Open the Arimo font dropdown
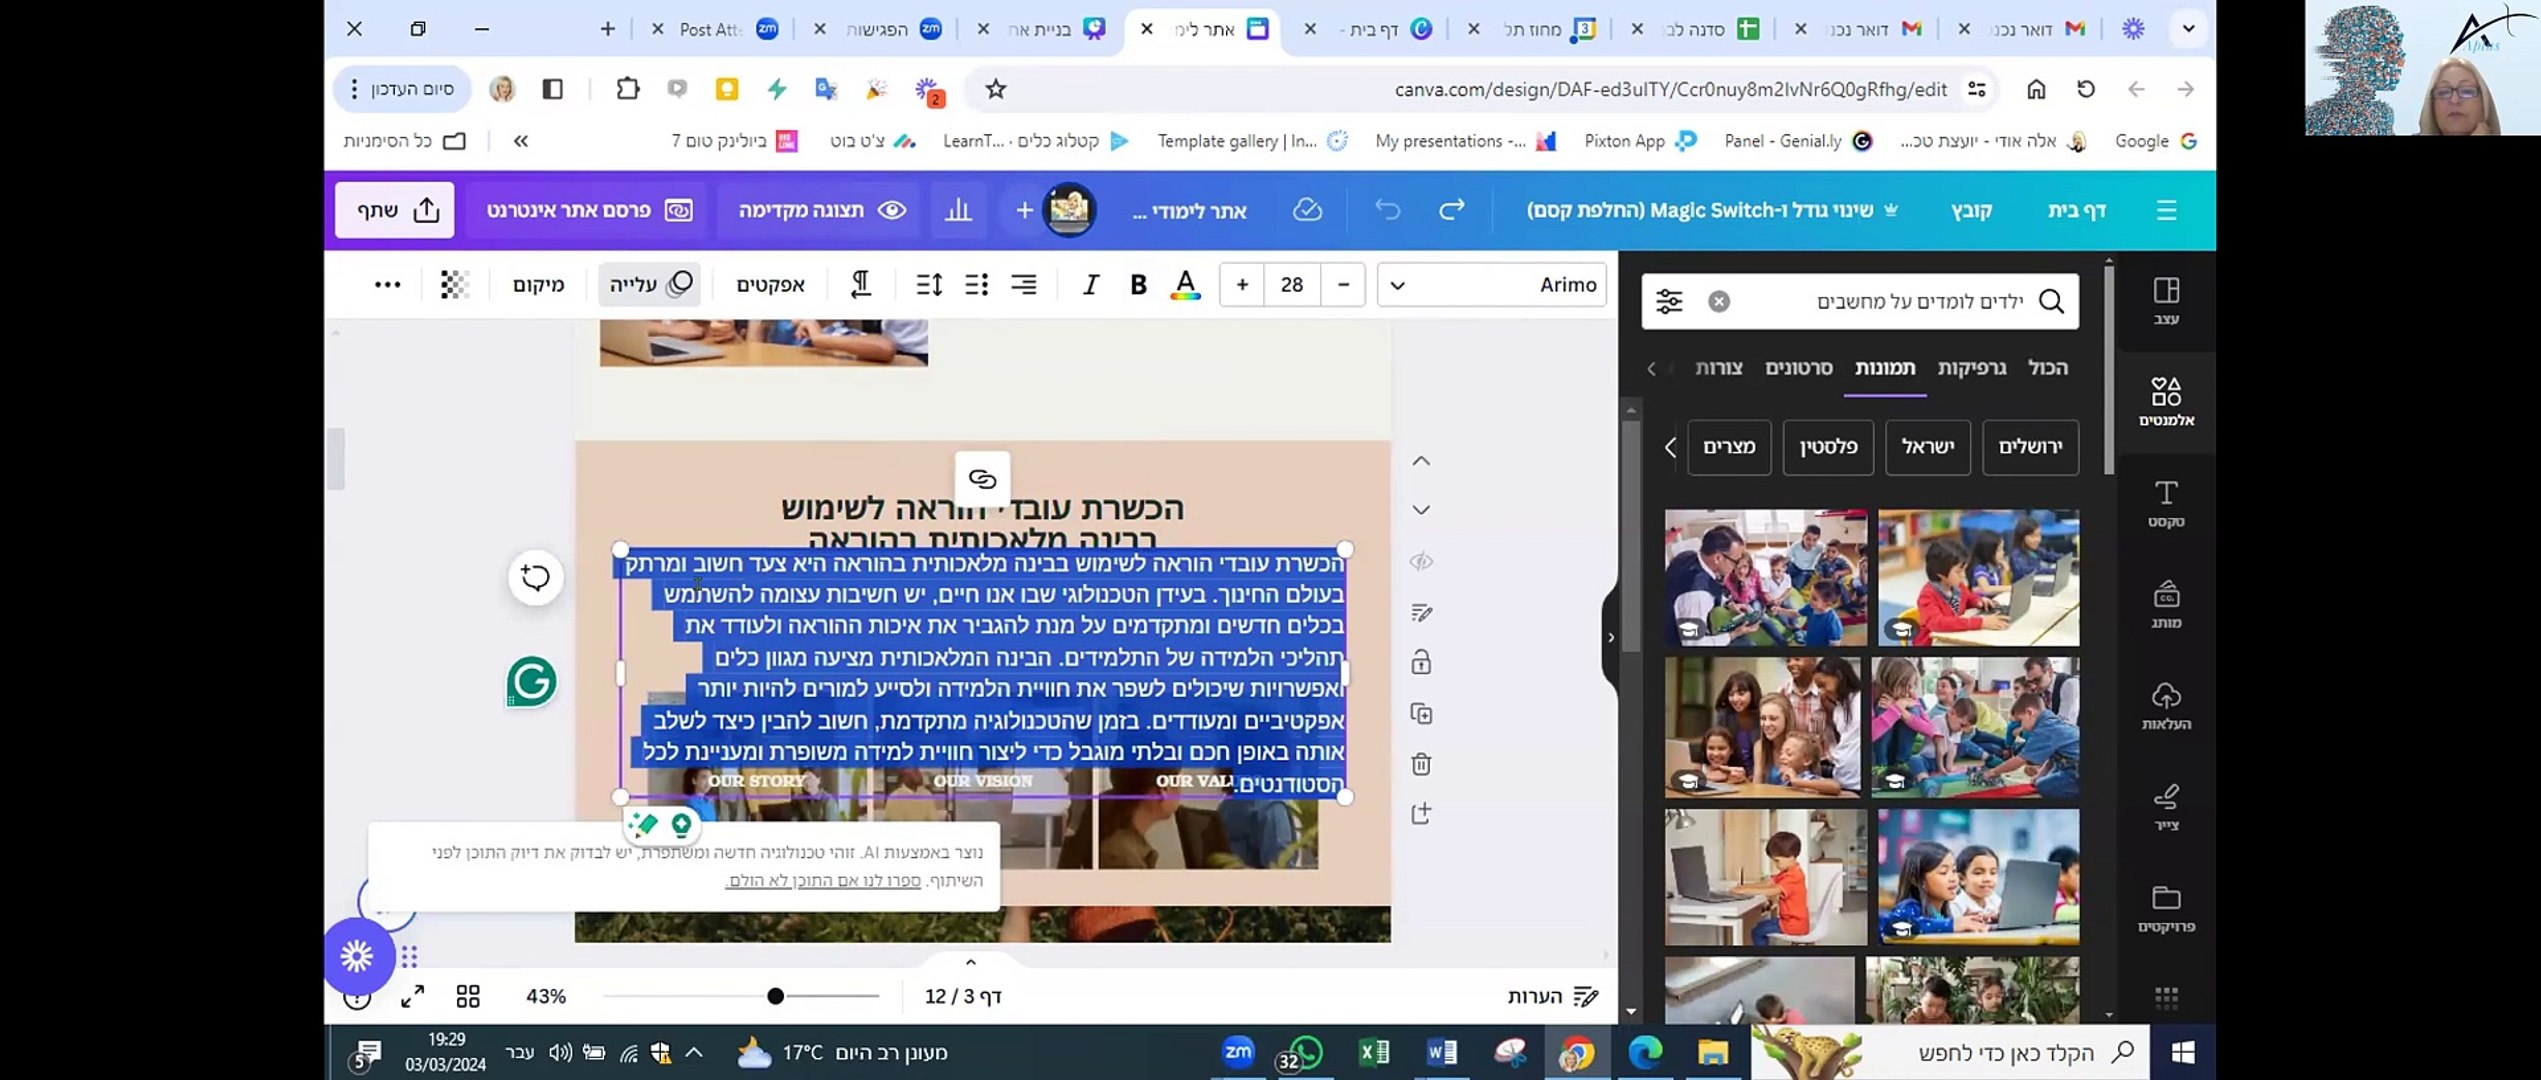Viewport: 2541px width, 1080px height. click(x=1490, y=285)
